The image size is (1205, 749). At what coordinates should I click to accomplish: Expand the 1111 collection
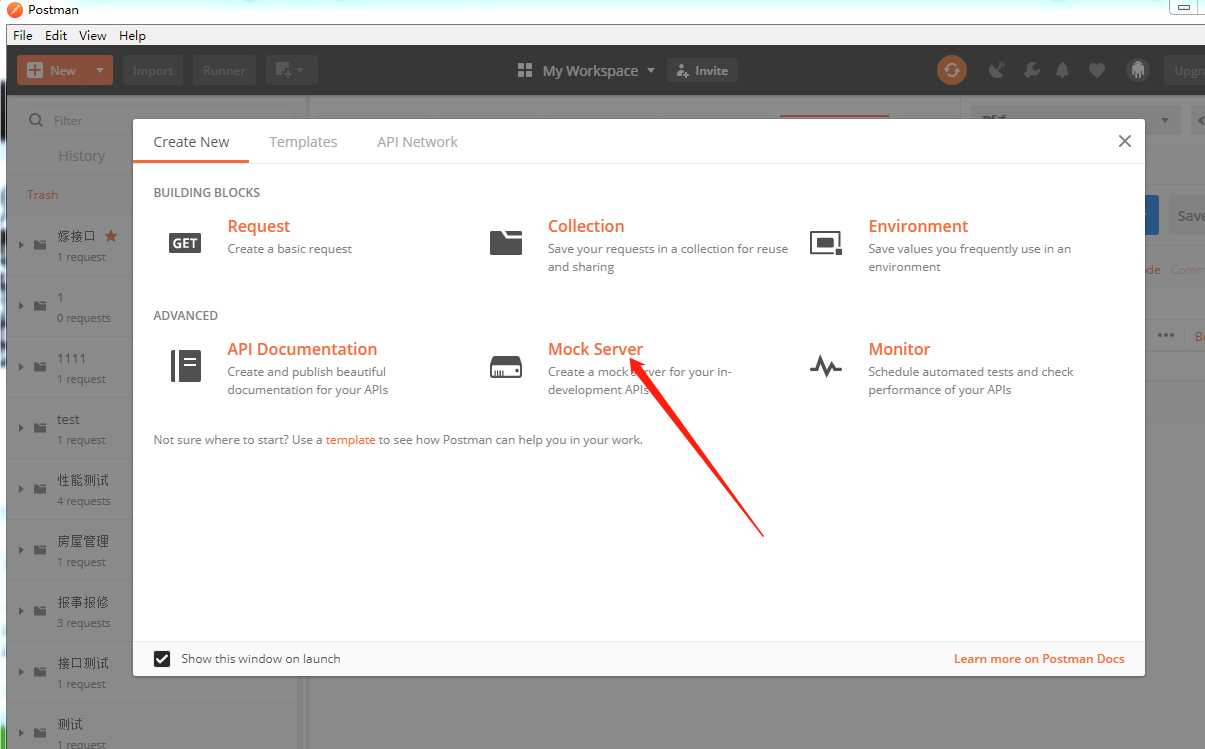click(x=21, y=367)
